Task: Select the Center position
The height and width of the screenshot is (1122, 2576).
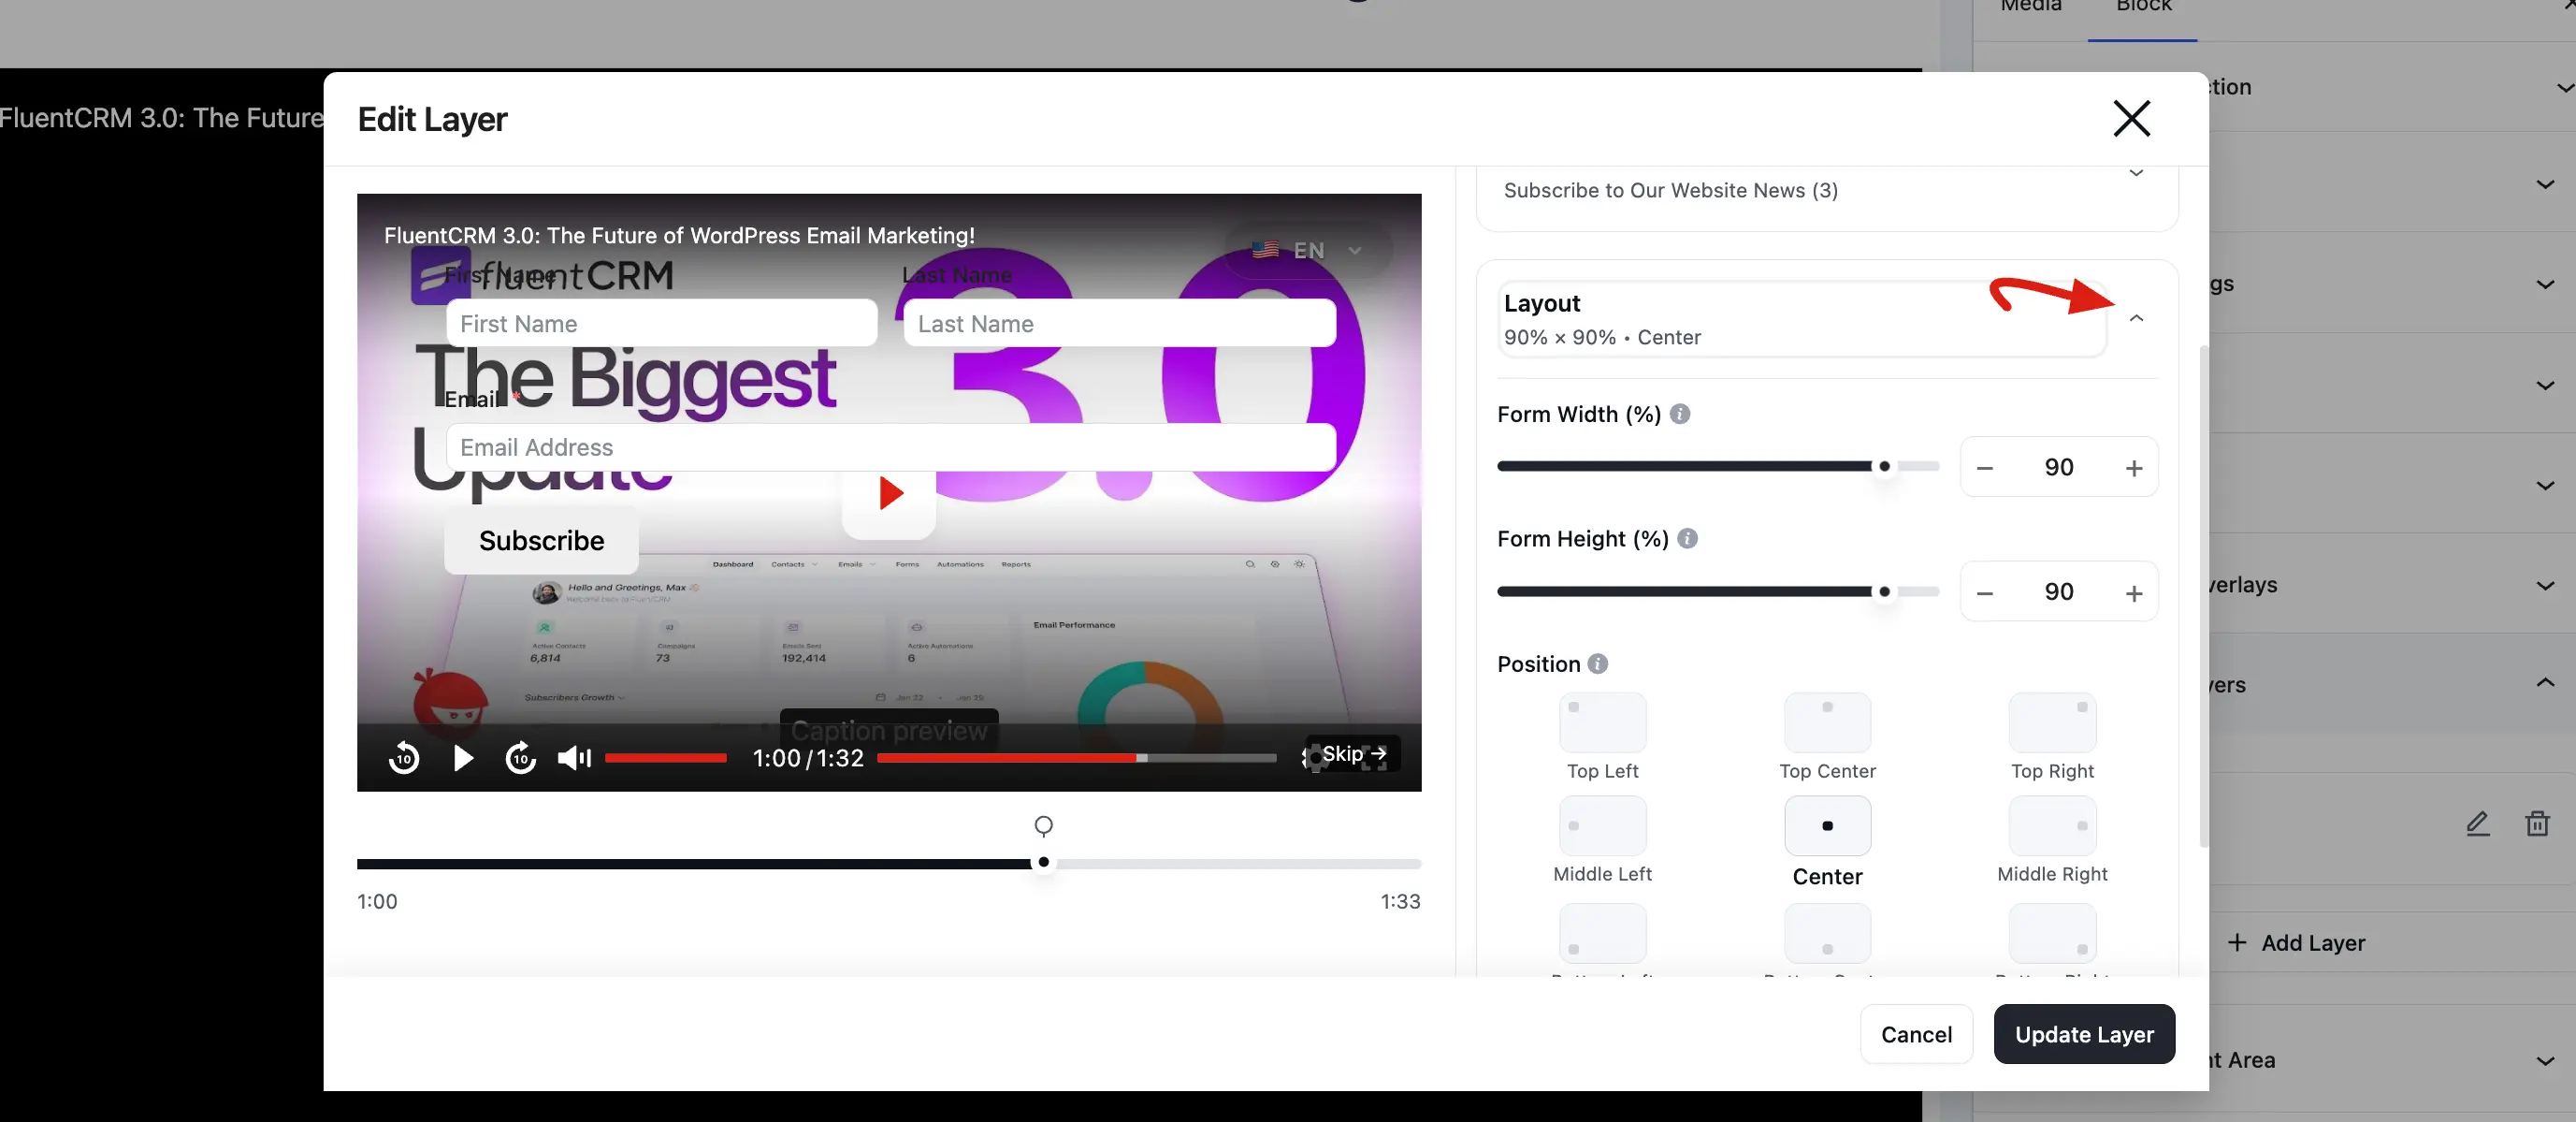Action: pyautogui.click(x=1827, y=826)
